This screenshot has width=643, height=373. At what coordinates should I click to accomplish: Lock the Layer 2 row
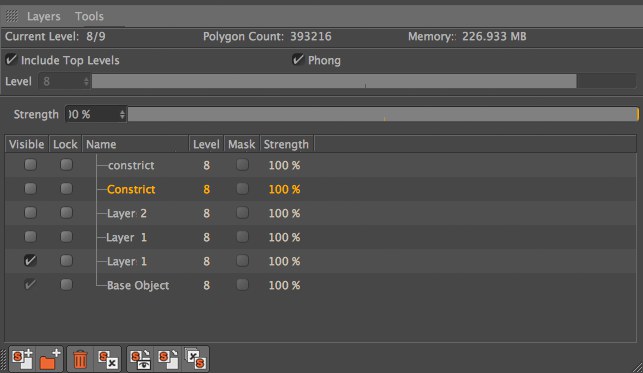(x=66, y=212)
